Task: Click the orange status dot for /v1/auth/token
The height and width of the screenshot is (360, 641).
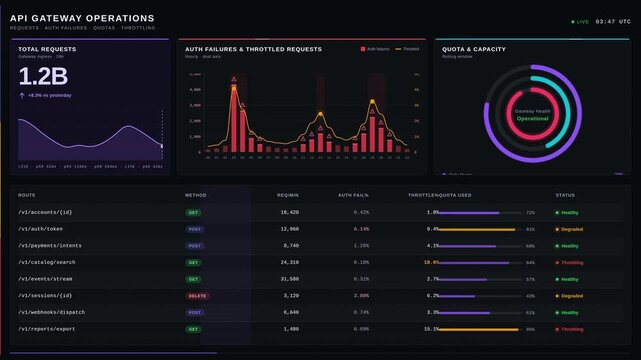Action: click(557, 229)
